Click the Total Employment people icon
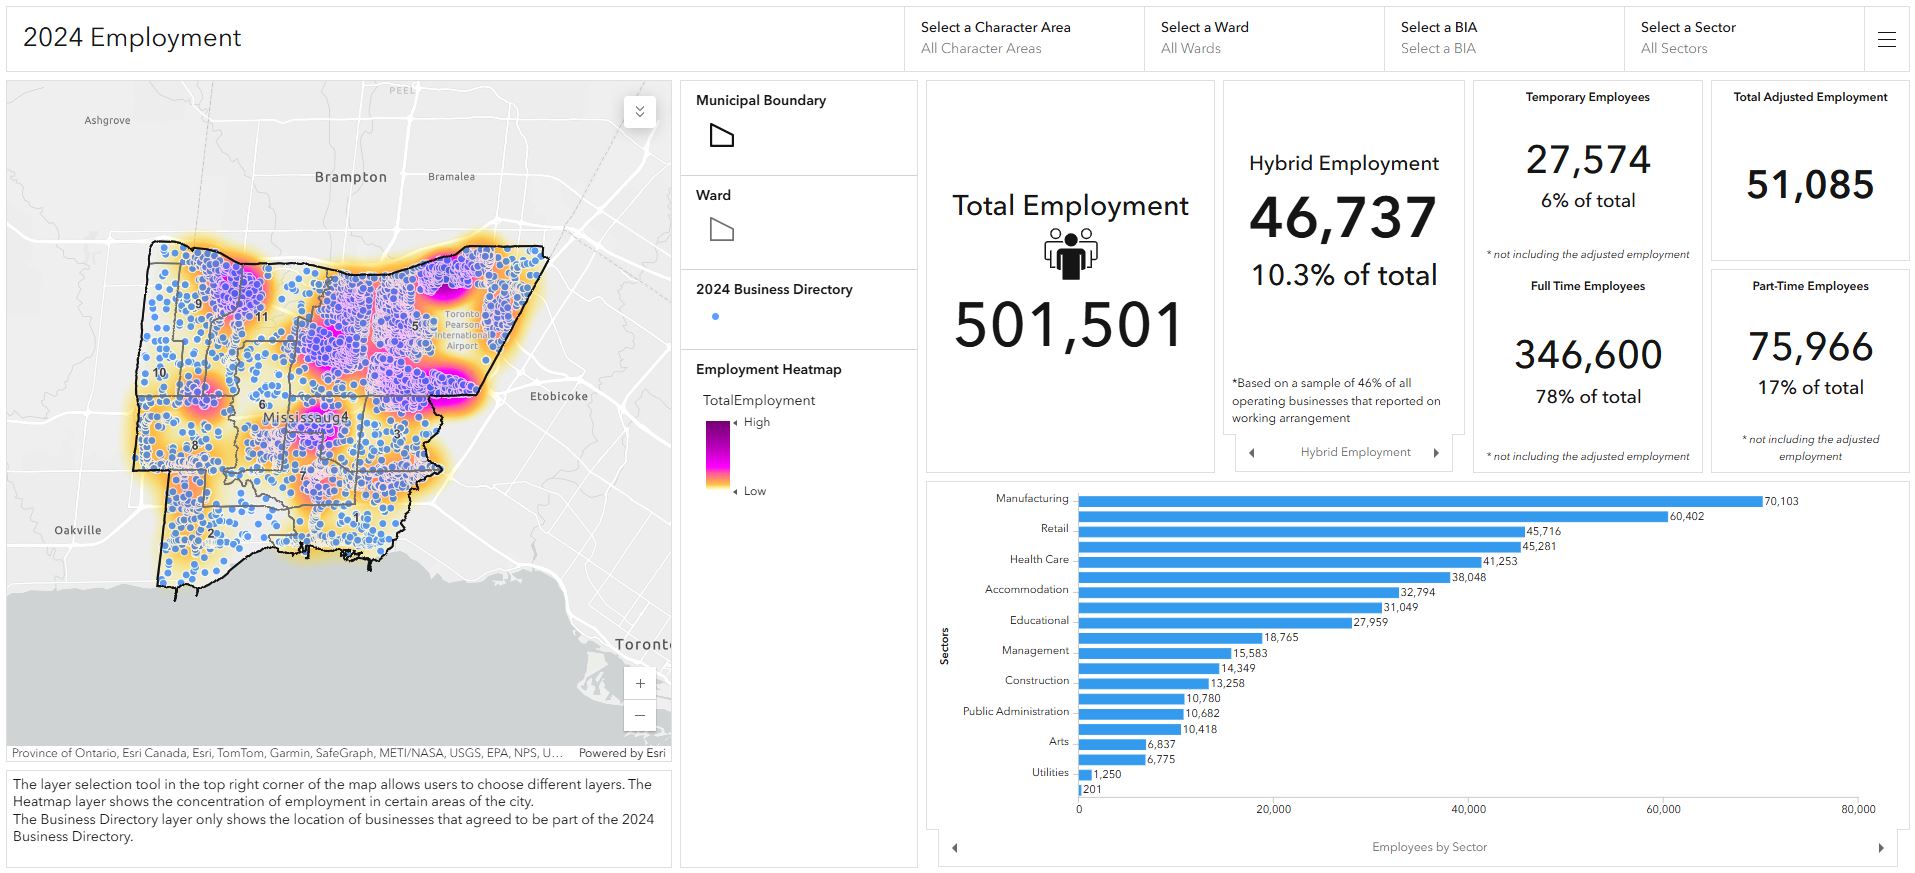 pos(1070,254)
